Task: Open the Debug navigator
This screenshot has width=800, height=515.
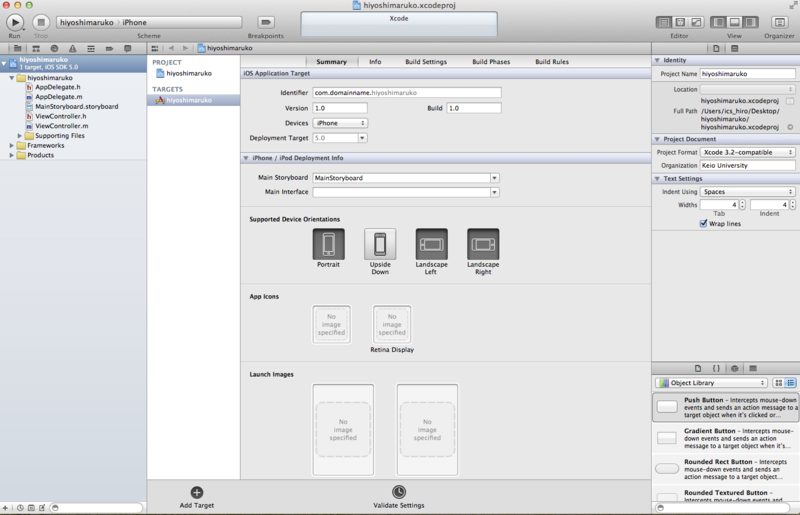Action: point(91,48)
